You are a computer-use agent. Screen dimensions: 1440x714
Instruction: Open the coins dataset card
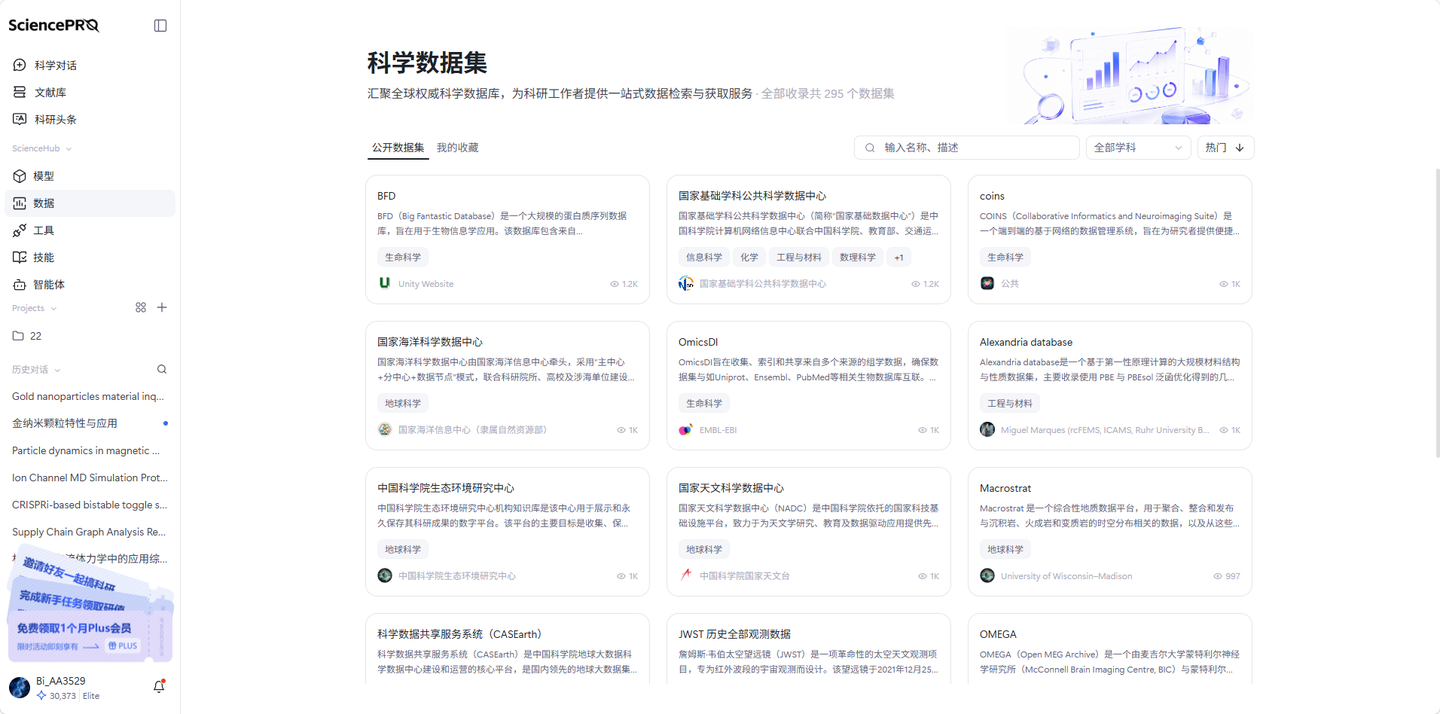click(1110, 240)
